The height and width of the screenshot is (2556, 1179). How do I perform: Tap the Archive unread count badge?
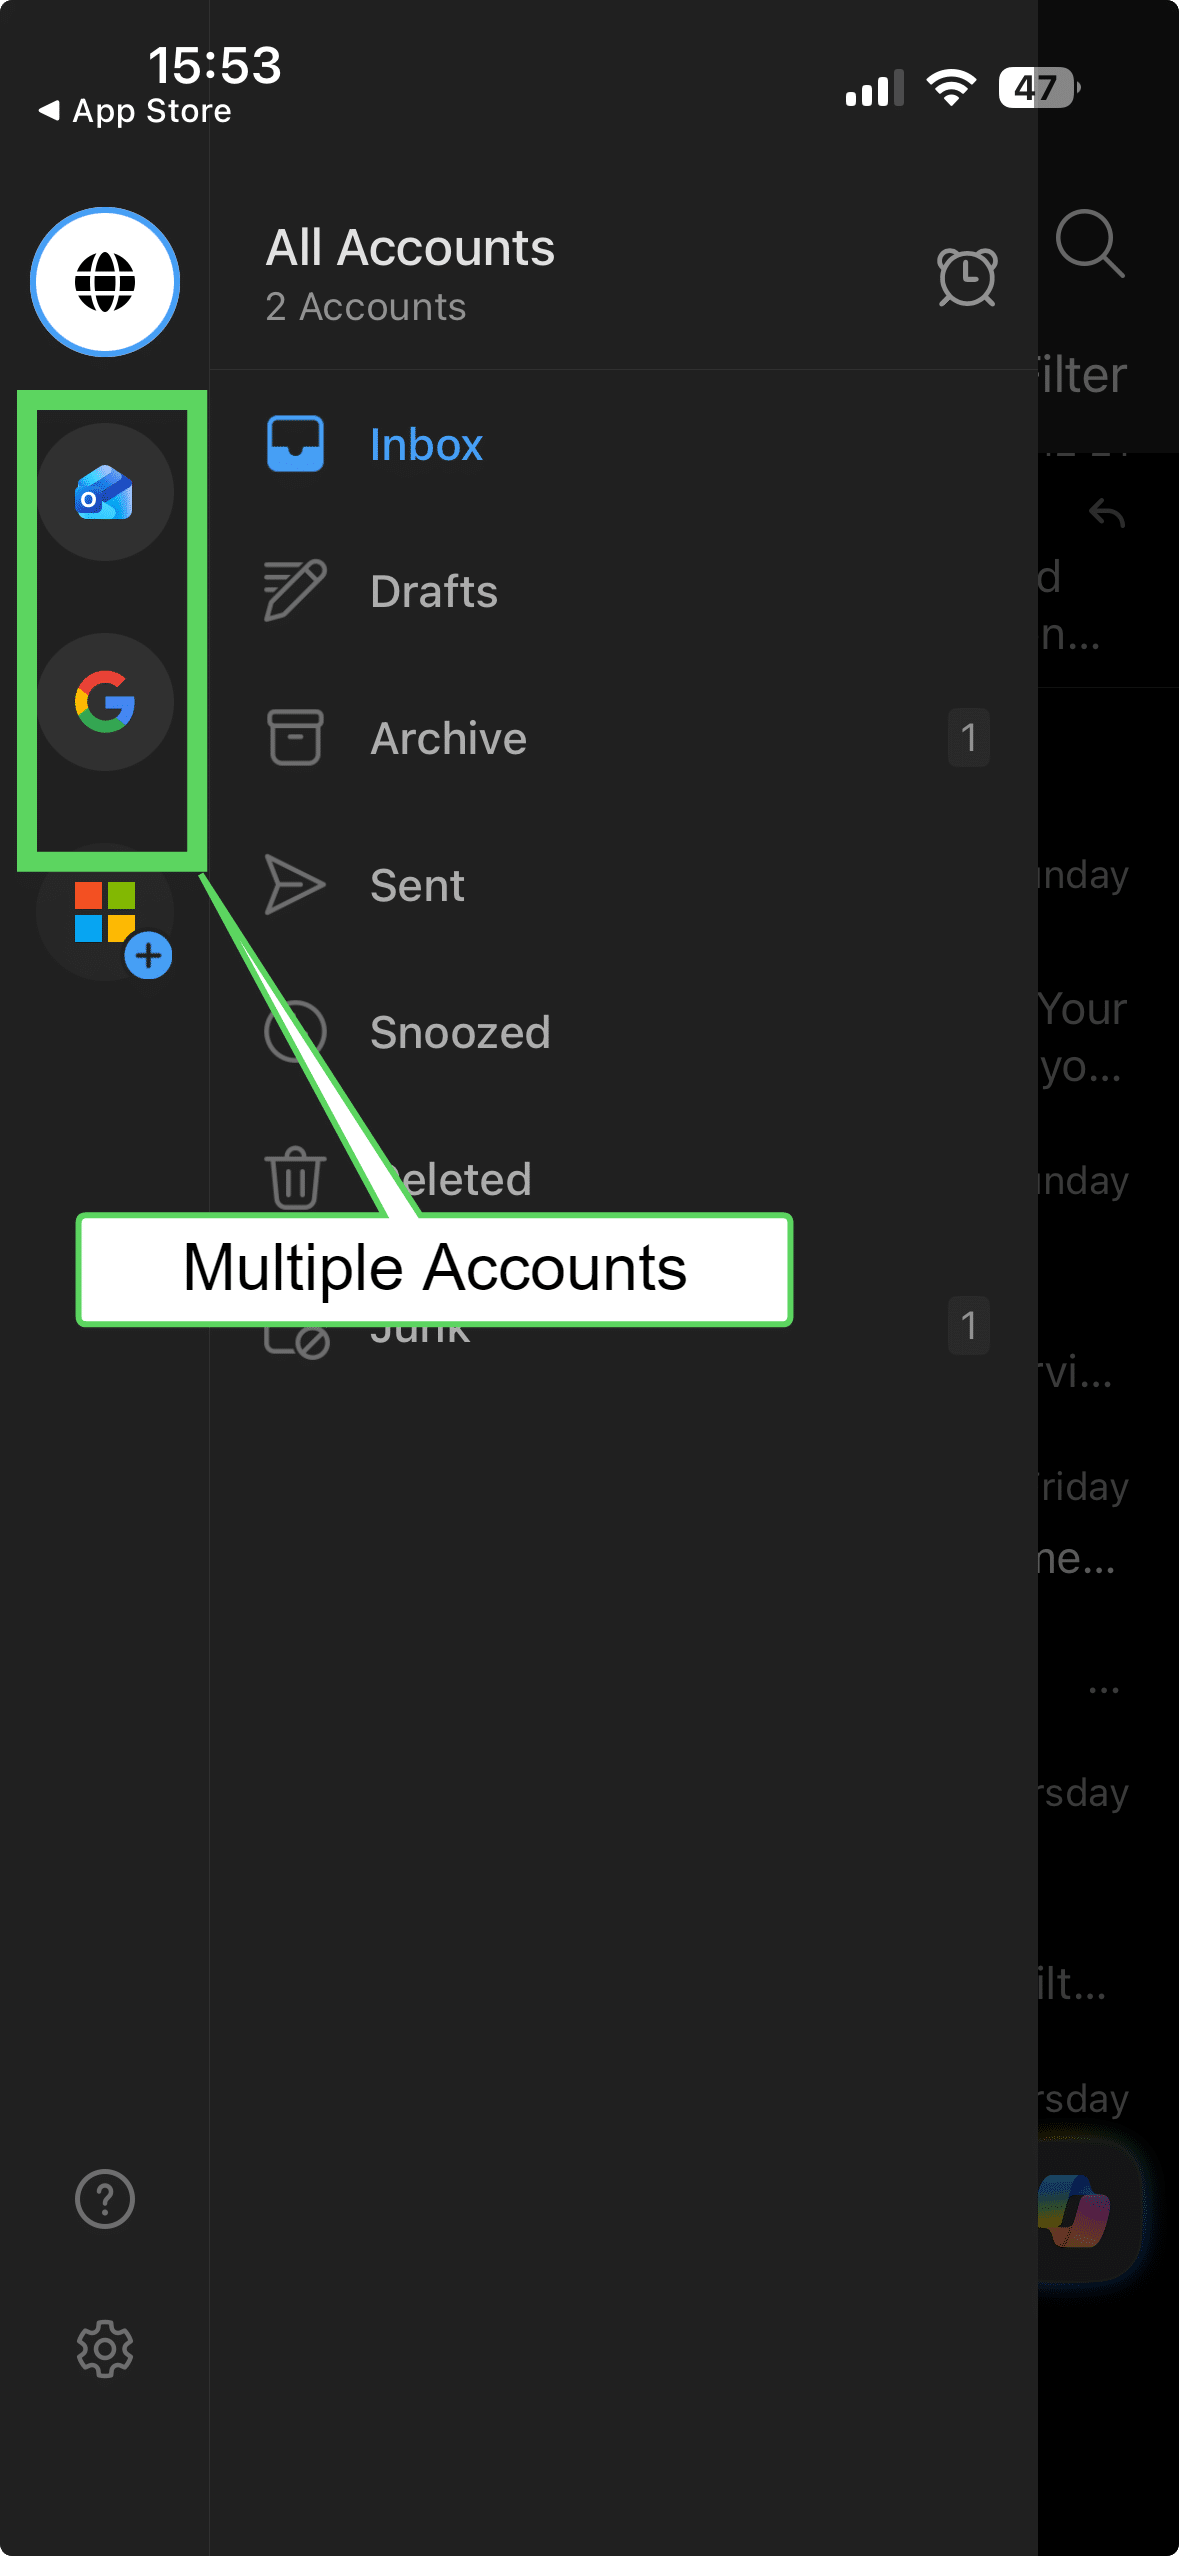pyautogui.click(x=968, y=739)
